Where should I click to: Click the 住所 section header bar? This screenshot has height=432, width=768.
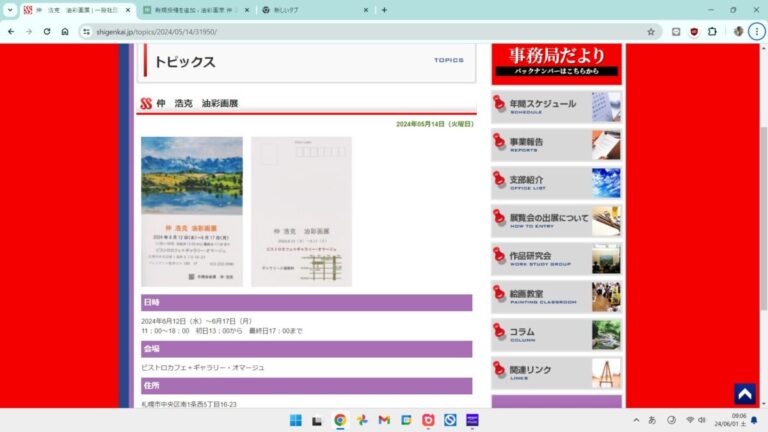pyautogui.click(x=307, y=386)
